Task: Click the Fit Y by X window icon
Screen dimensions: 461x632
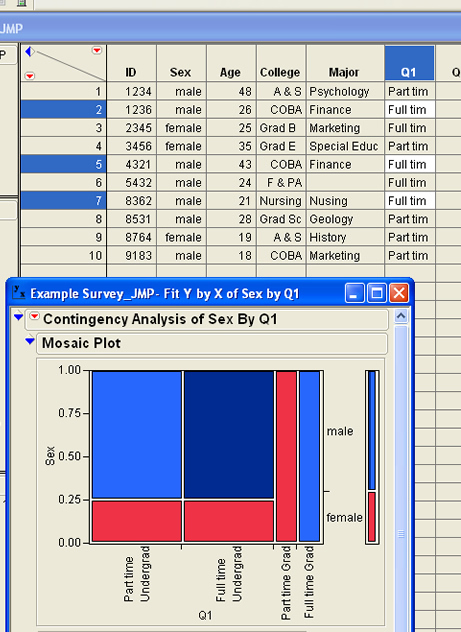Action: coord(19,292)
